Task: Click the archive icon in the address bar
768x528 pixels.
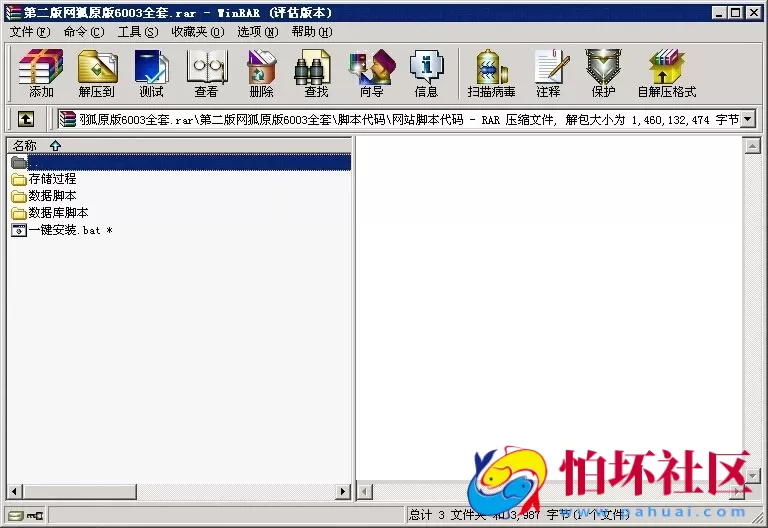Action: [67, 119]
